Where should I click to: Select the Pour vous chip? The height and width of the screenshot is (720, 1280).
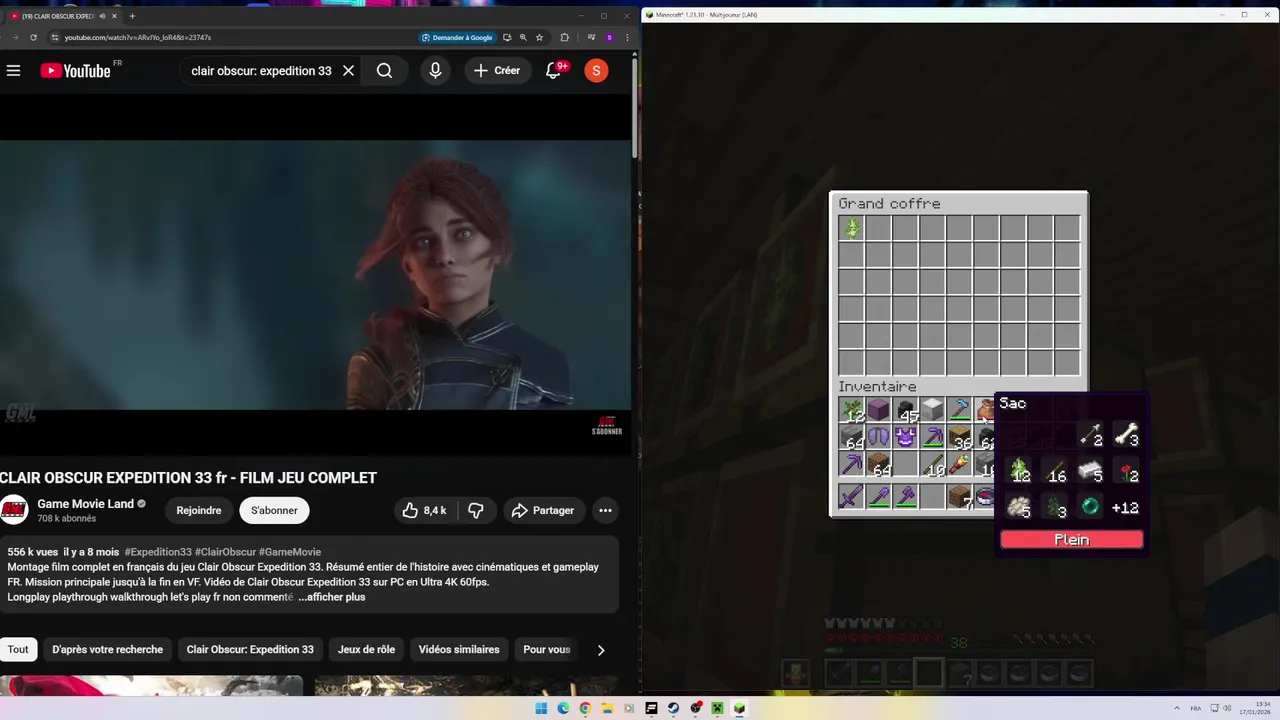546,649
